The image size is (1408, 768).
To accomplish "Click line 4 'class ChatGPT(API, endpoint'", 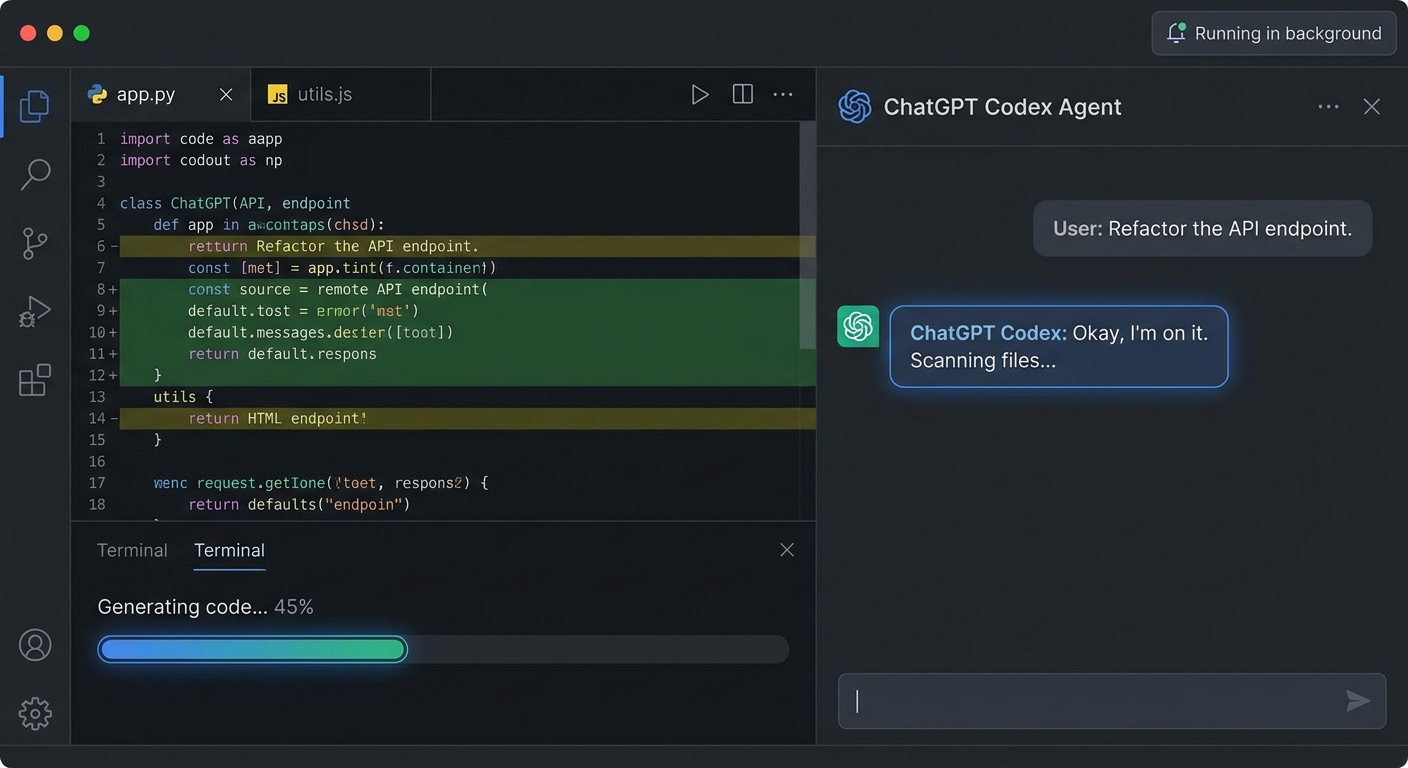I will tap(235, 203).
